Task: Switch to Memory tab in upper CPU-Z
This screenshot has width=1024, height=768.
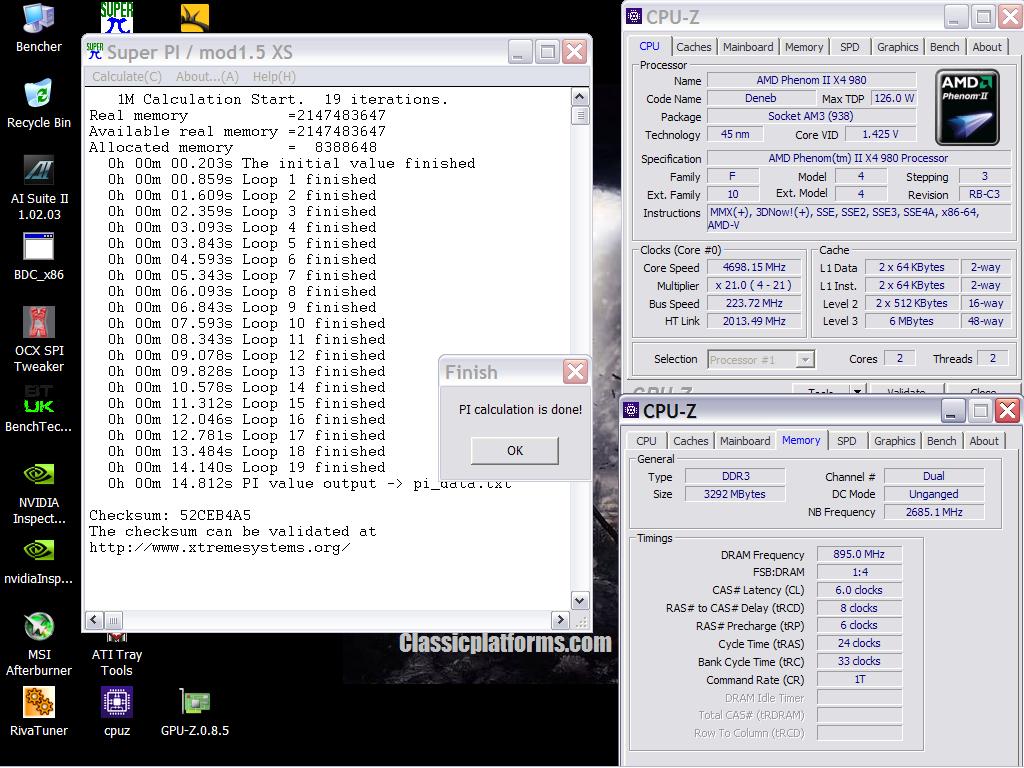Action: 804,47
